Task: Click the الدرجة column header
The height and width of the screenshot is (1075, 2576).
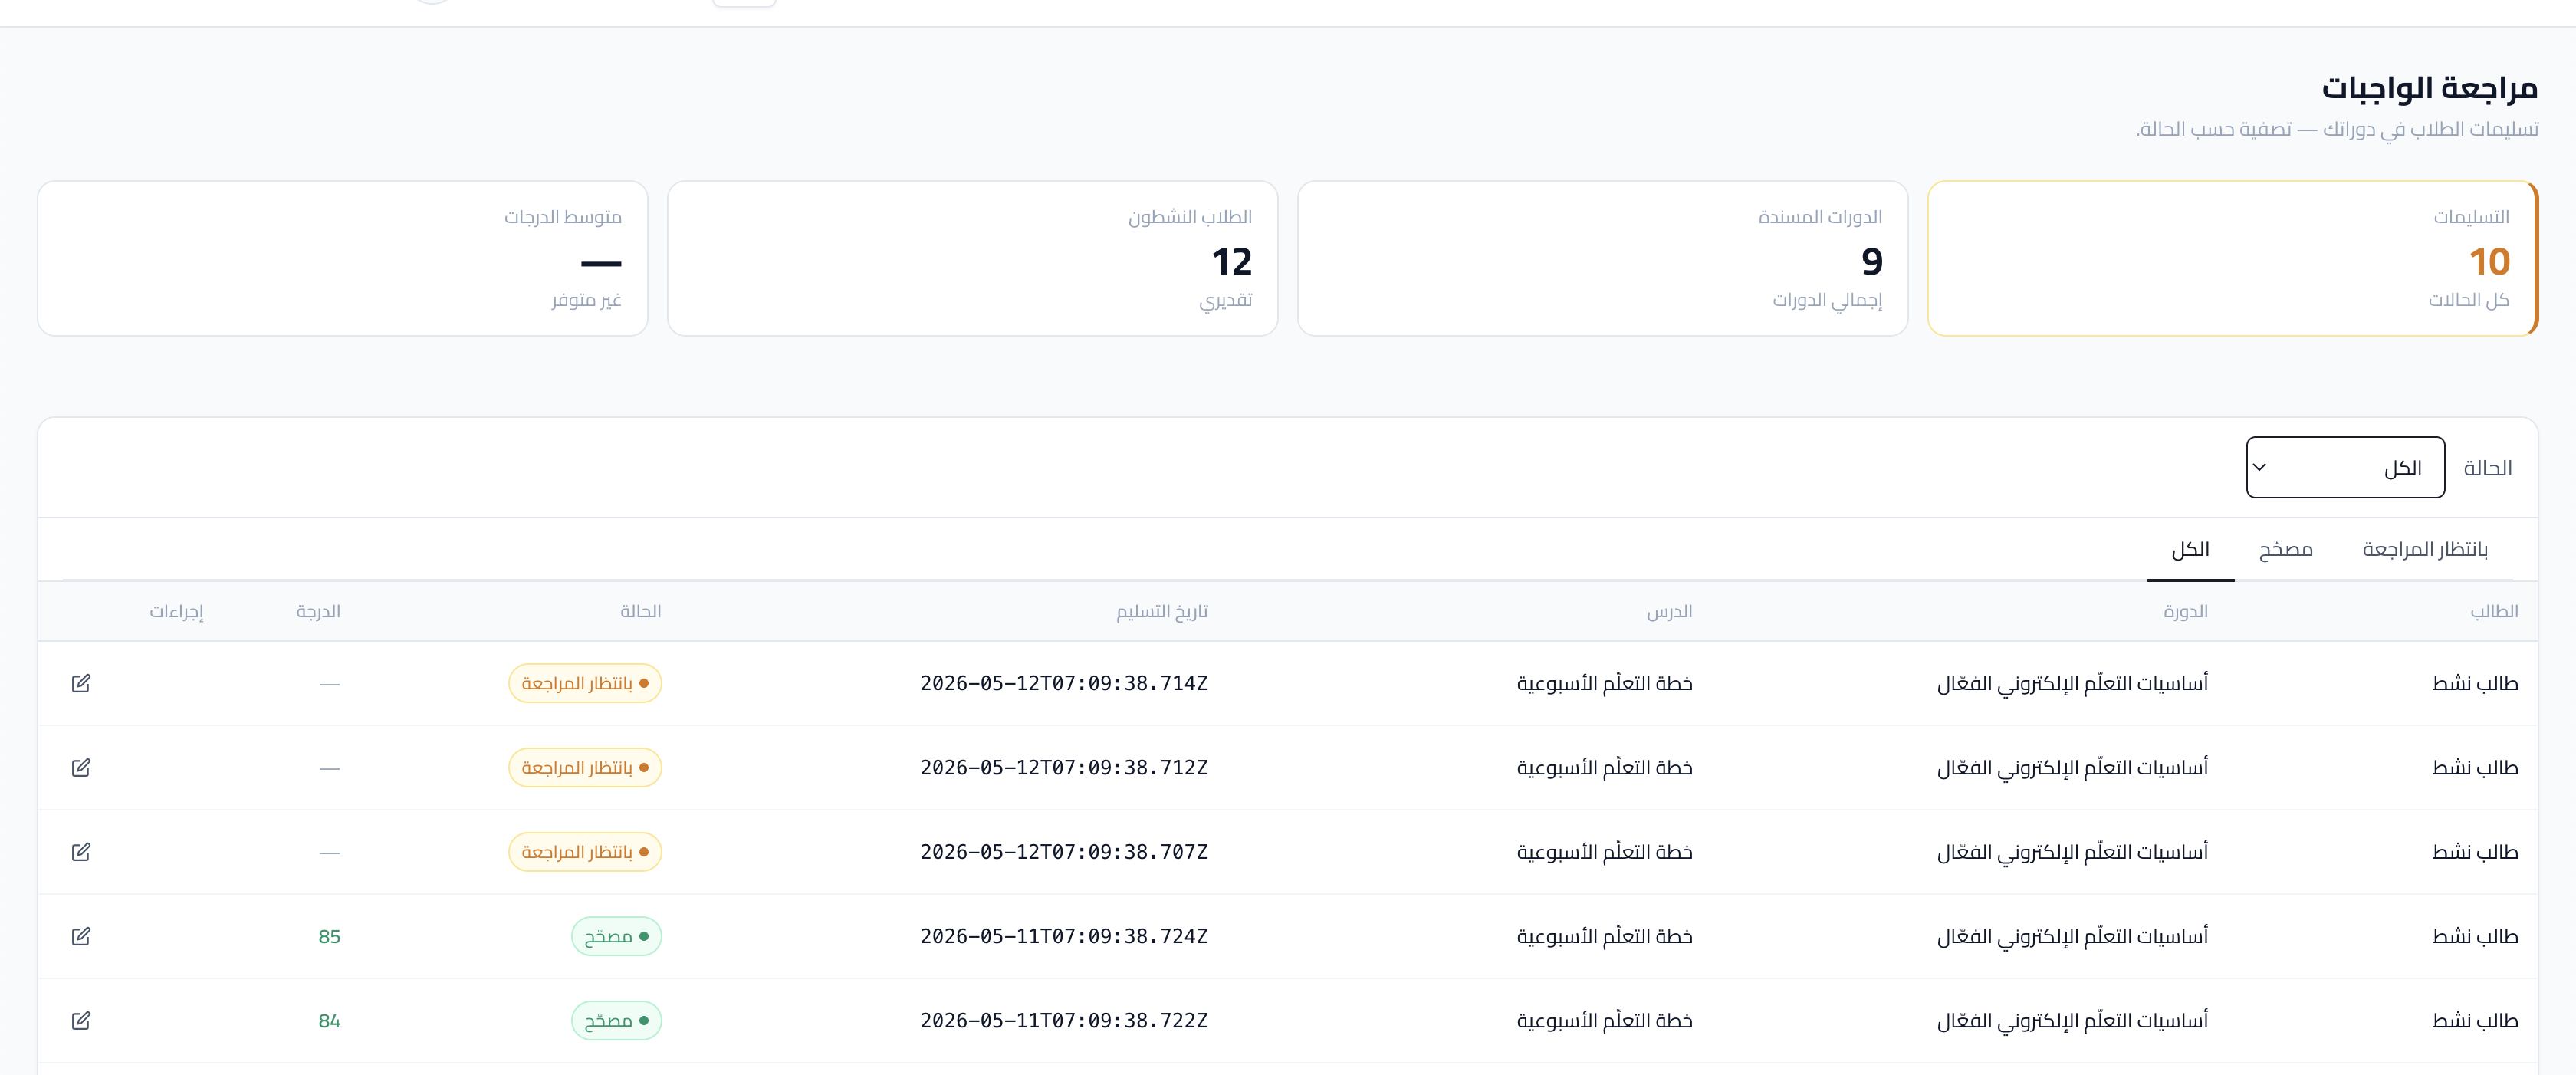Action: coord(318,611)
